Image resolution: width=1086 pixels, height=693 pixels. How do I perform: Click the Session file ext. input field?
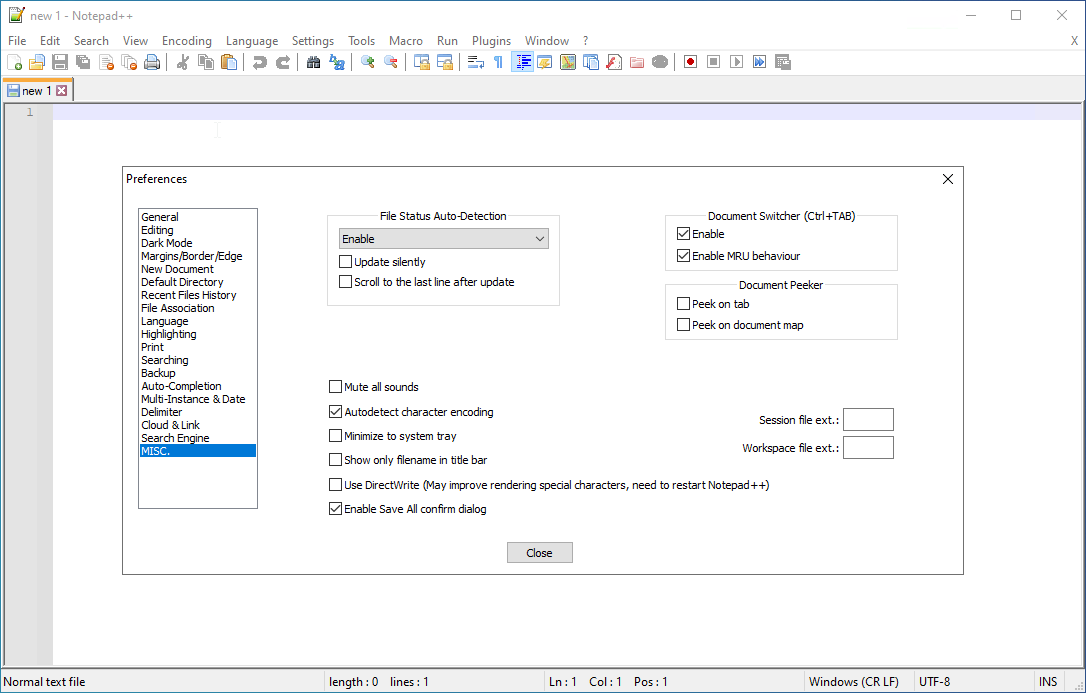click(x=868, y=420)
